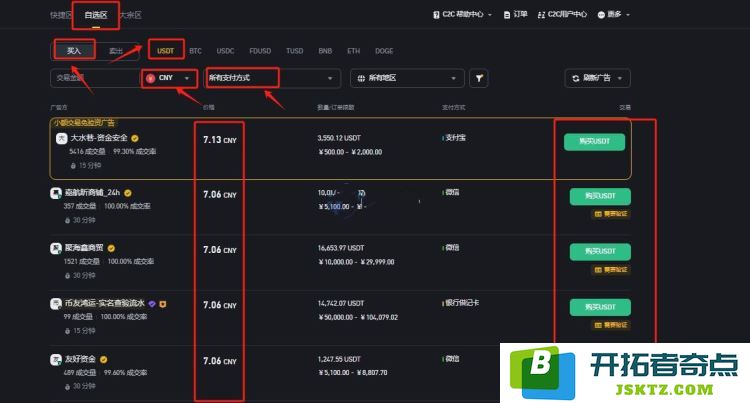Click the 7.13 CNY price
Screen dimensions: 750x403
click(220, 140)
